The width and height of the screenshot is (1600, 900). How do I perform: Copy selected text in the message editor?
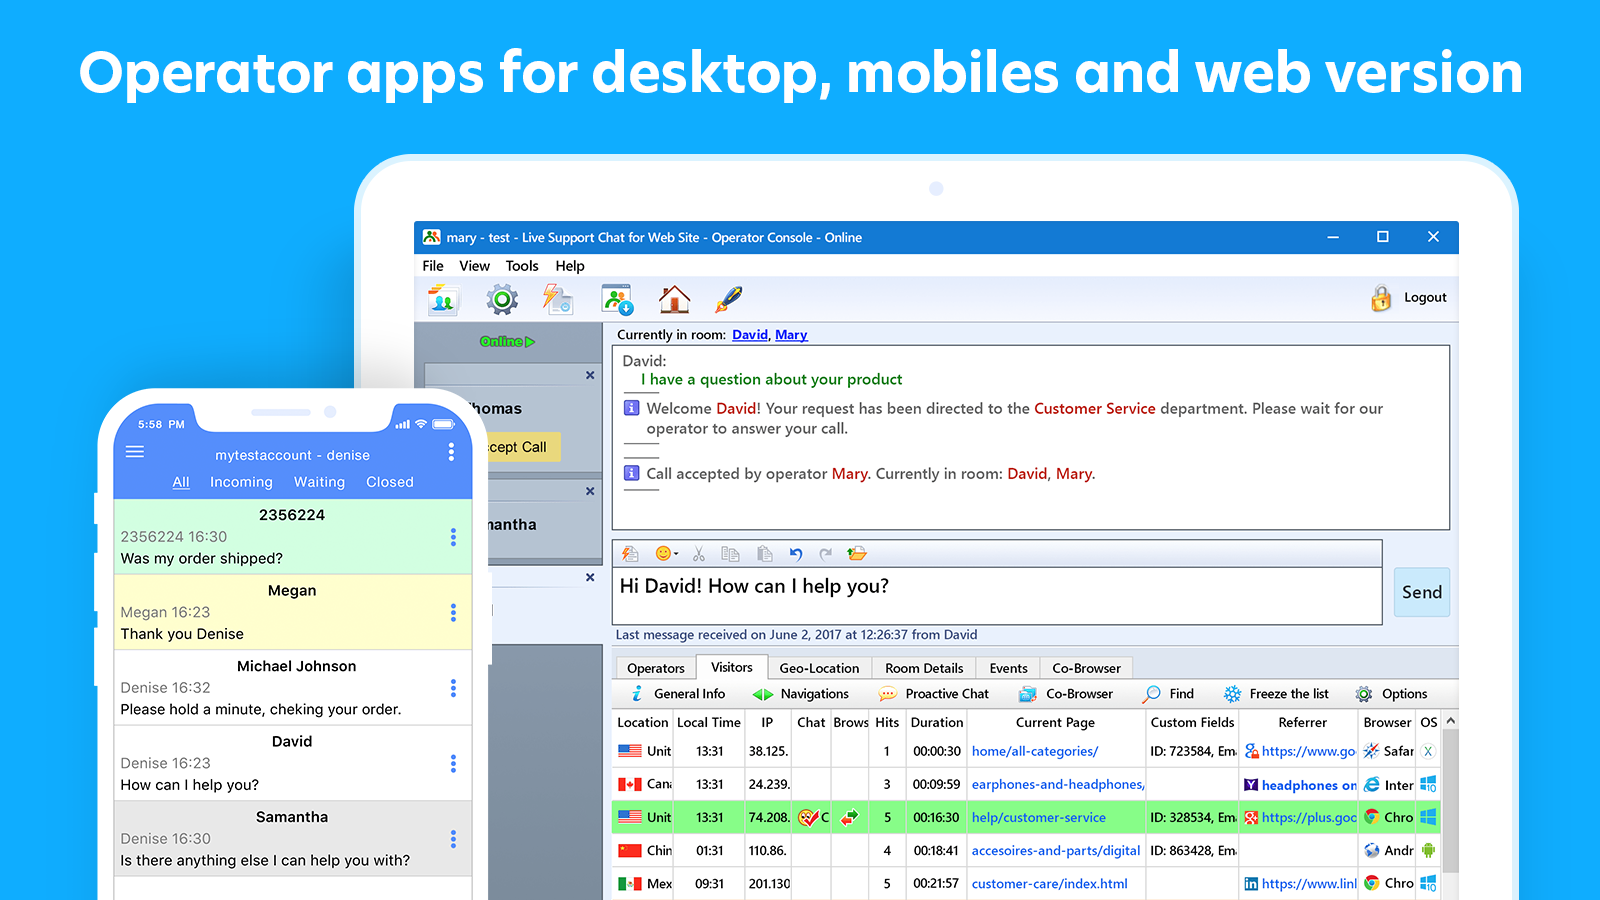[730, 554]
